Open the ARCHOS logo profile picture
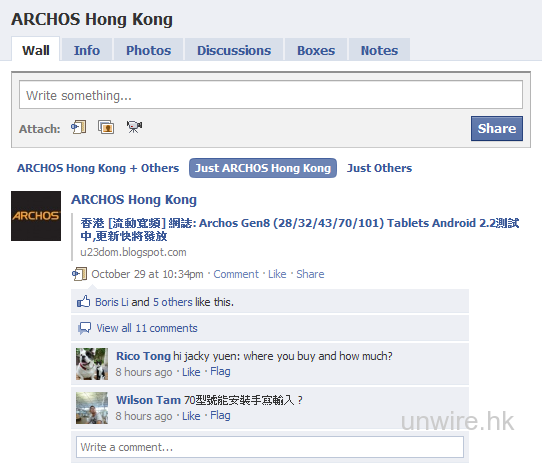The image size is (542, 464). (x=36, y=216)
